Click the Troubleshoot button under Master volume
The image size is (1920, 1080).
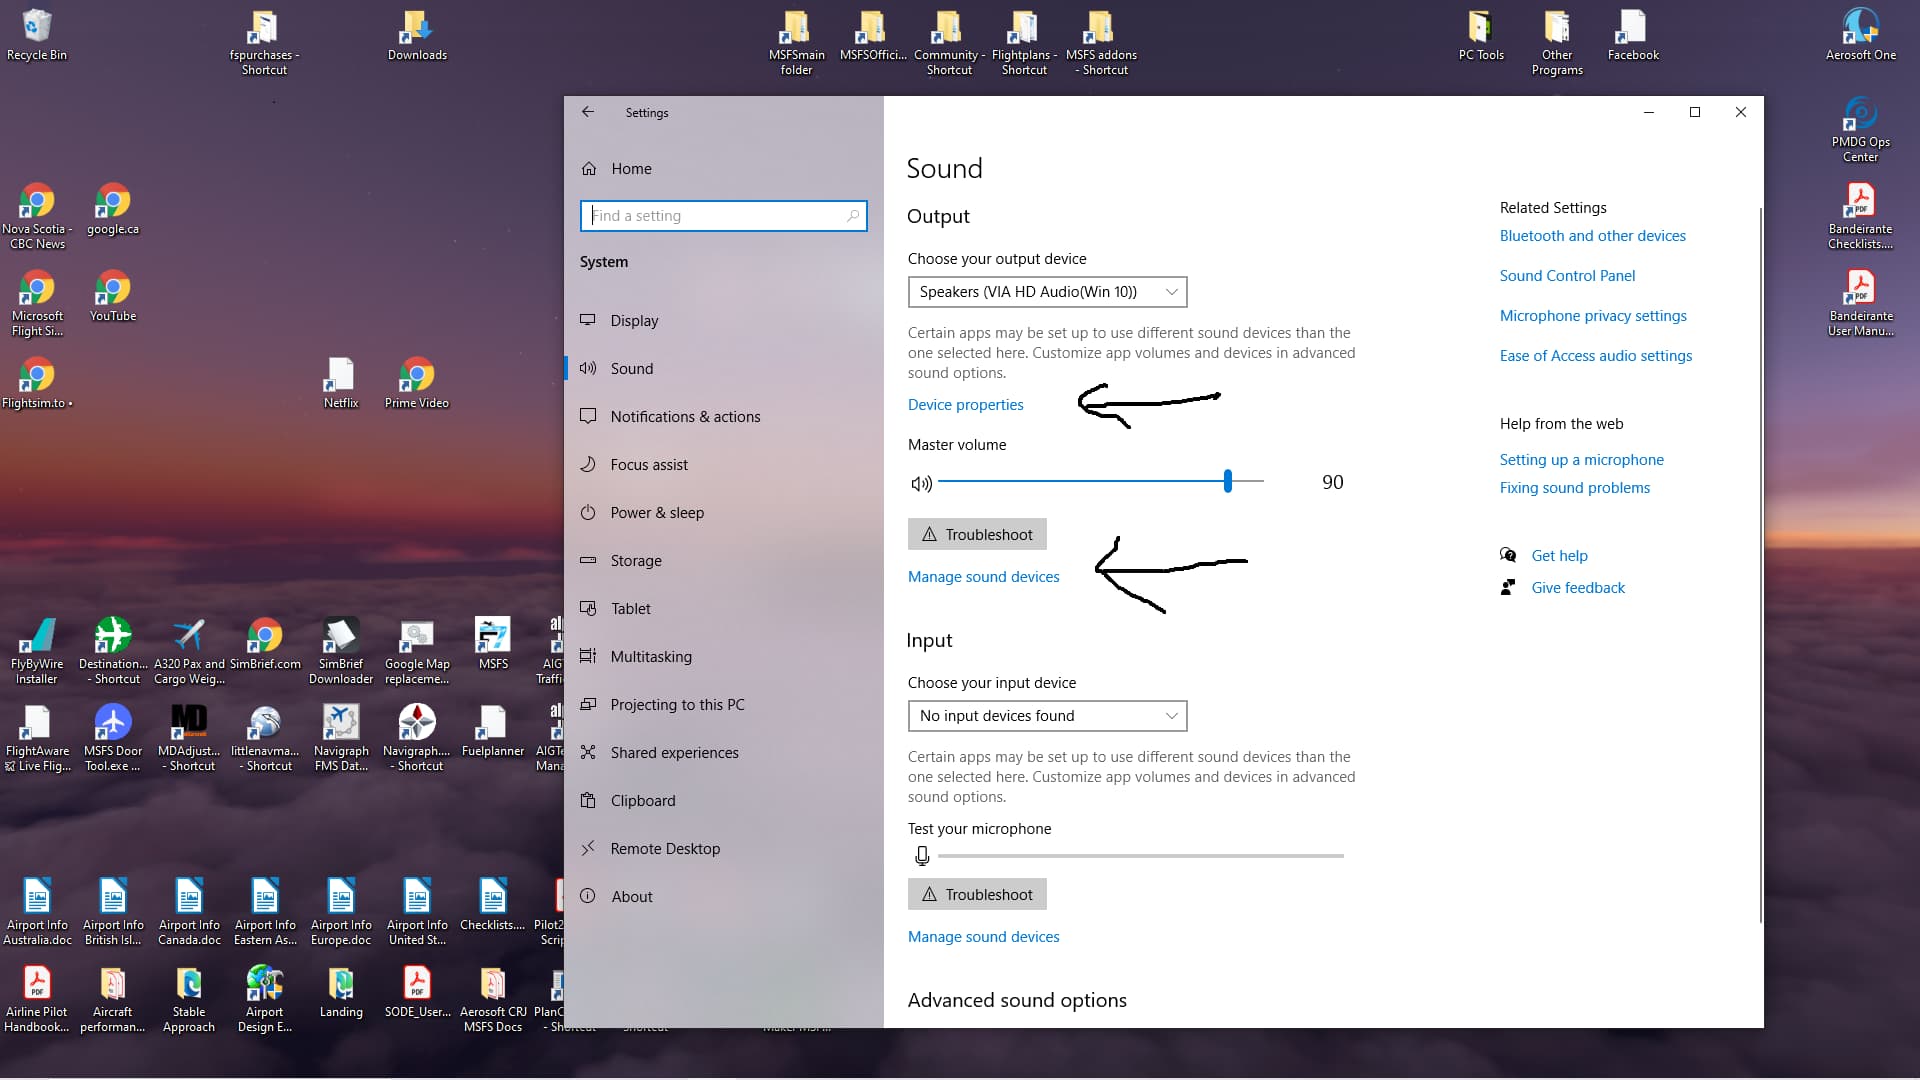coord(977,534)
